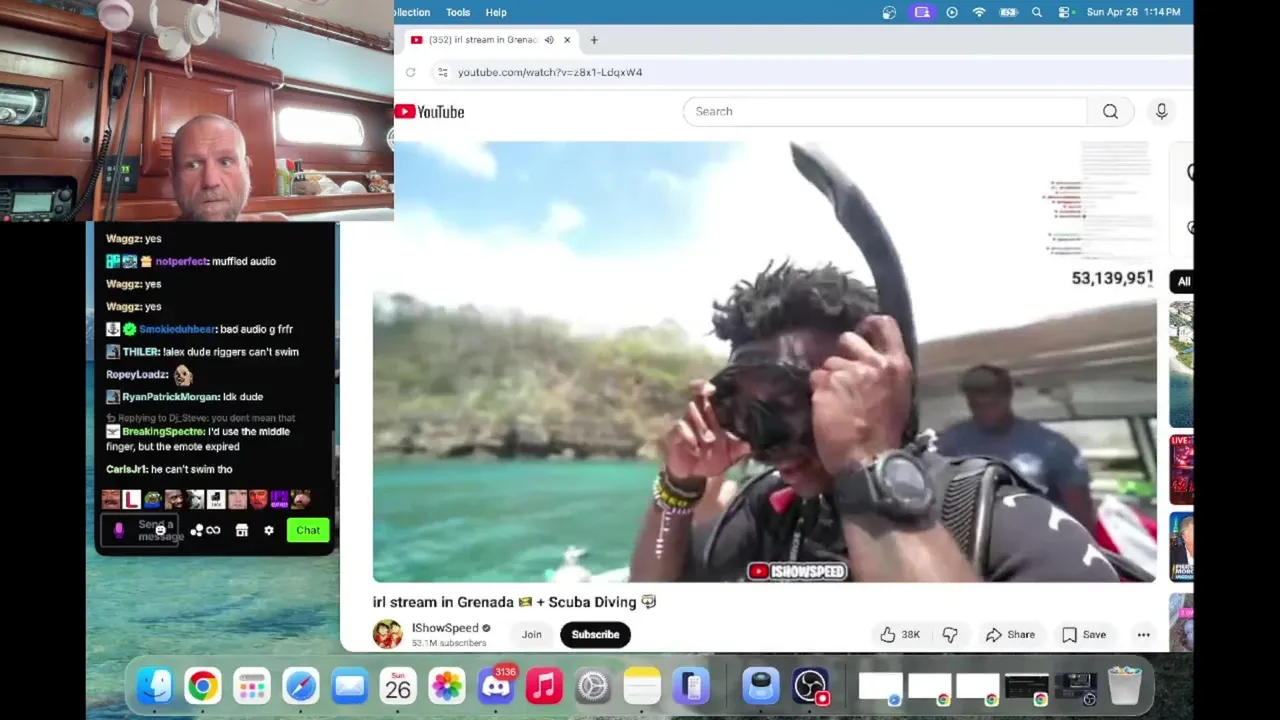Reload the page in Chrome

pyautogui.click(x=410, y=72)
